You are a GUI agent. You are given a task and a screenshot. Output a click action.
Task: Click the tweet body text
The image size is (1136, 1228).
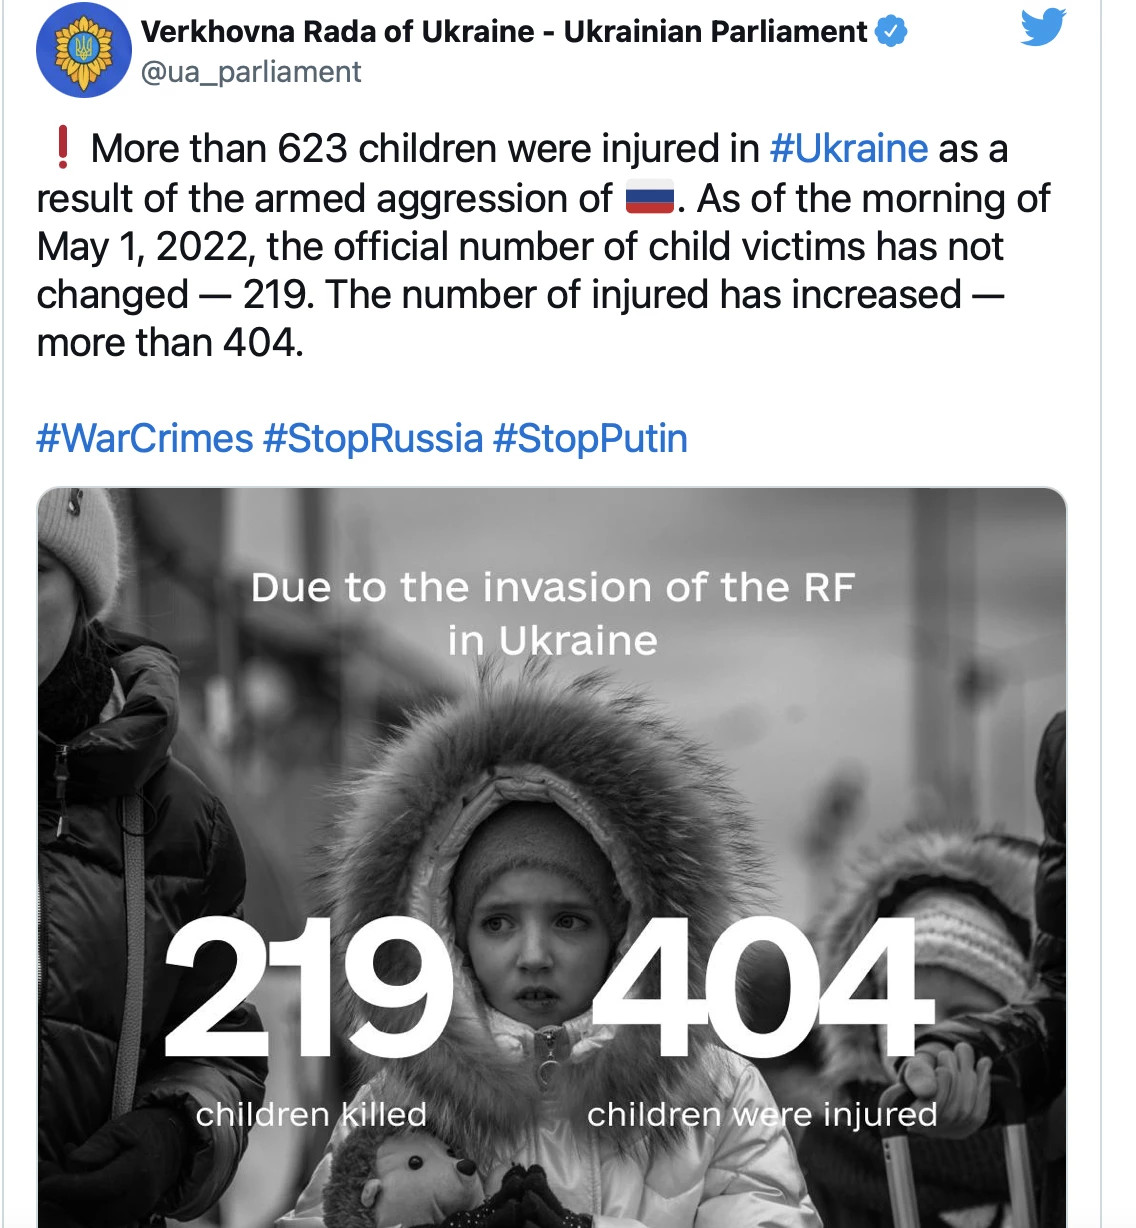[x=543, y=245]
